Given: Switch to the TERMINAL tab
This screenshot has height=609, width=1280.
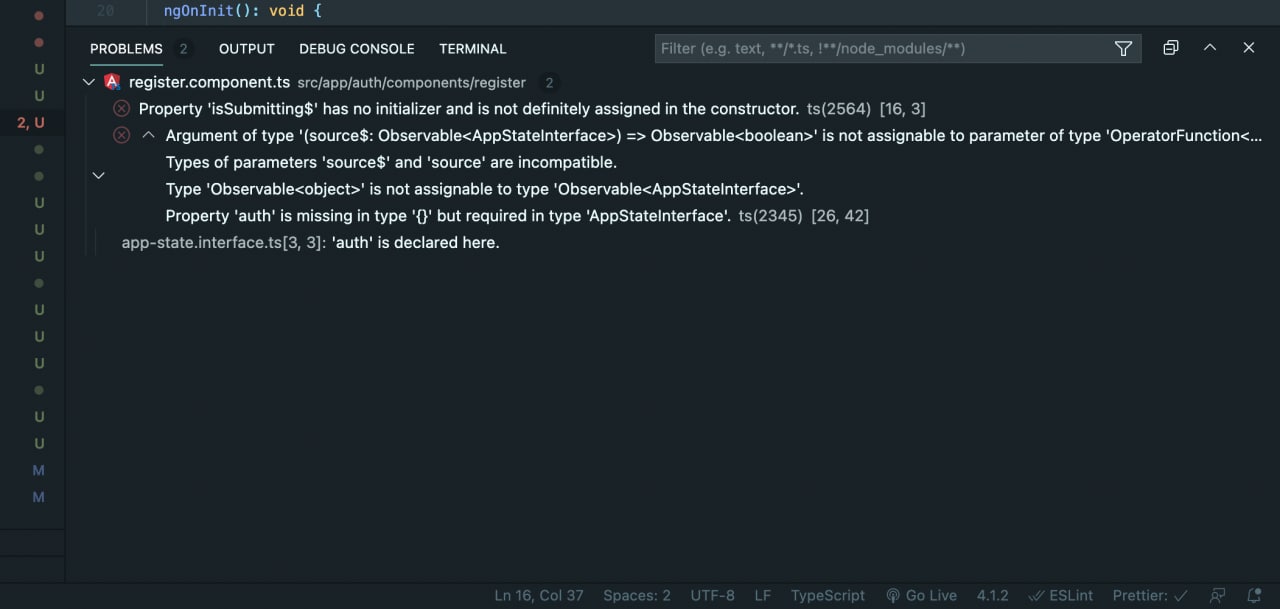Looking at the screenshot, I should pos(472,48).
